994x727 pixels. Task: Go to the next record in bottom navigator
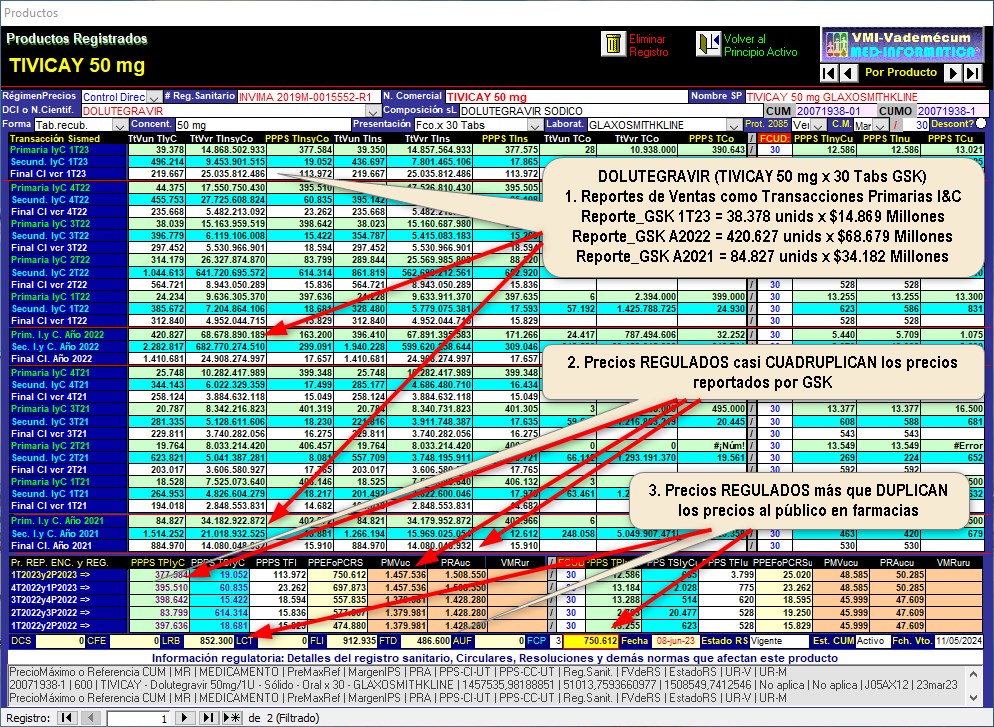point(183,718)
